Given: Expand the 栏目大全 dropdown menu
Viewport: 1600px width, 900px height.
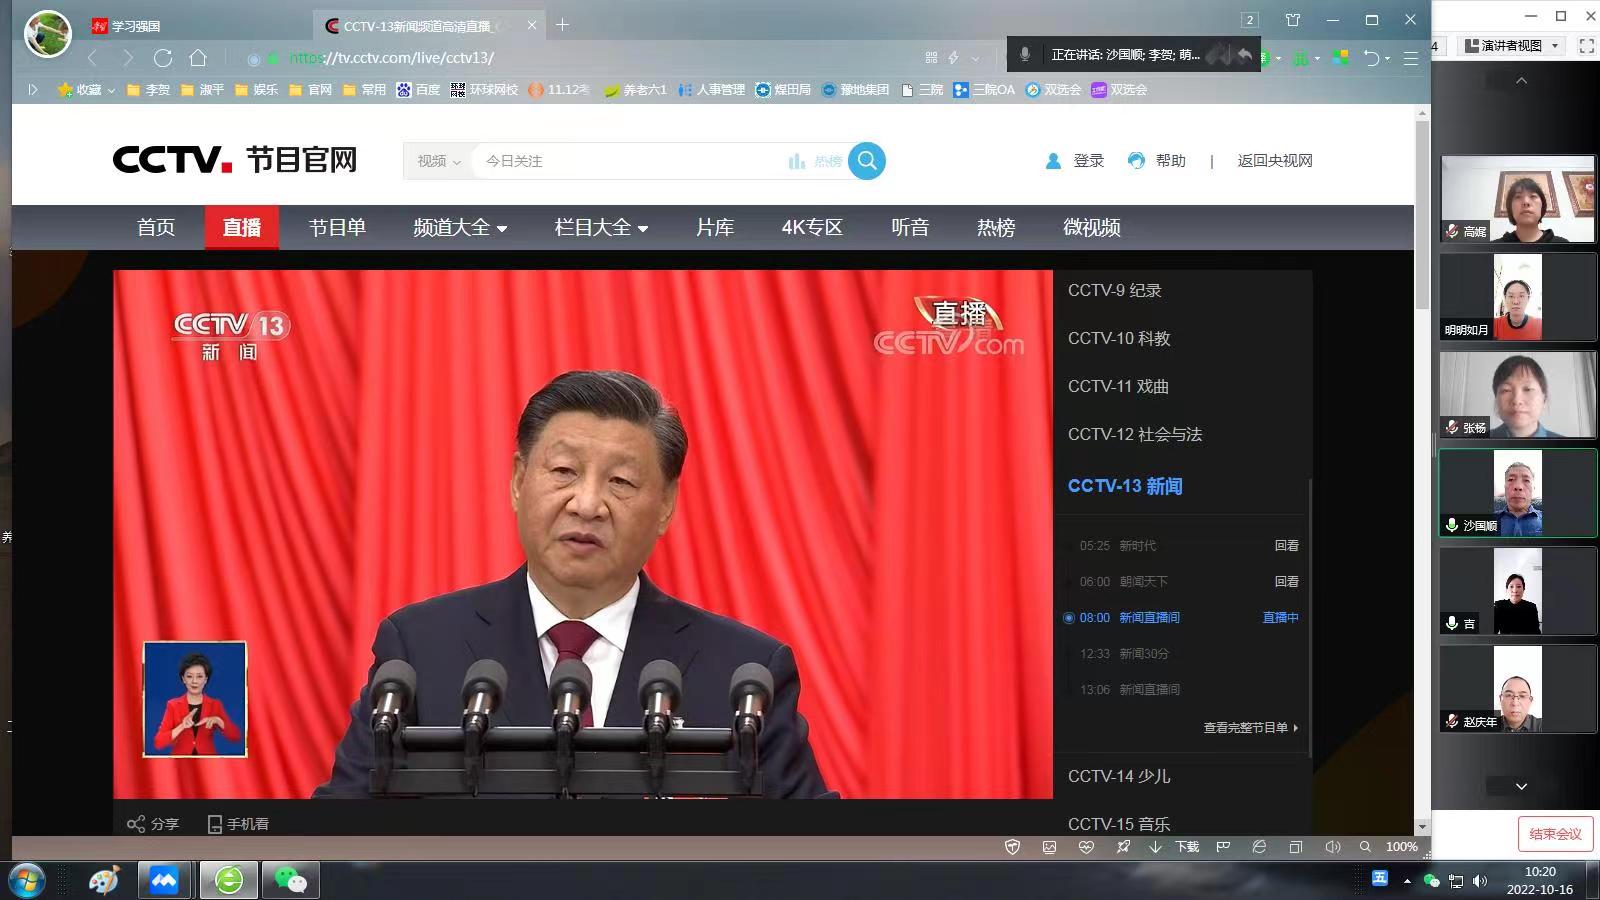Looking at the screenshot, I should (x=601, y=227).
